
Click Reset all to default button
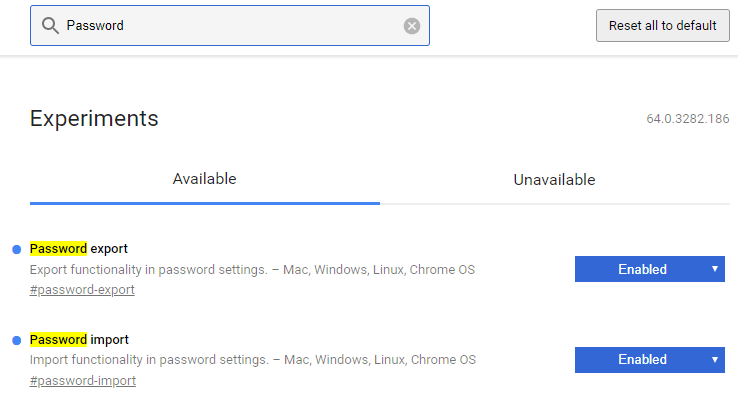pos(663,25)
